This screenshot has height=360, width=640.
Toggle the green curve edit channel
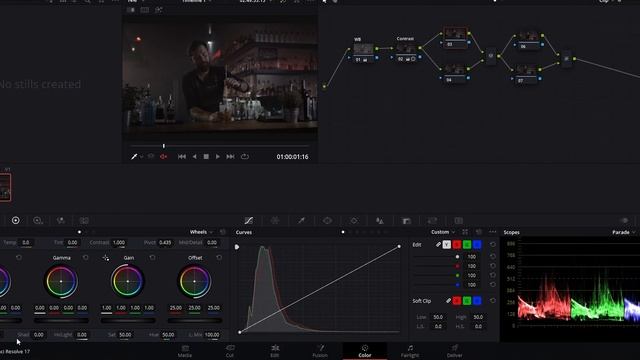[467, 244]
